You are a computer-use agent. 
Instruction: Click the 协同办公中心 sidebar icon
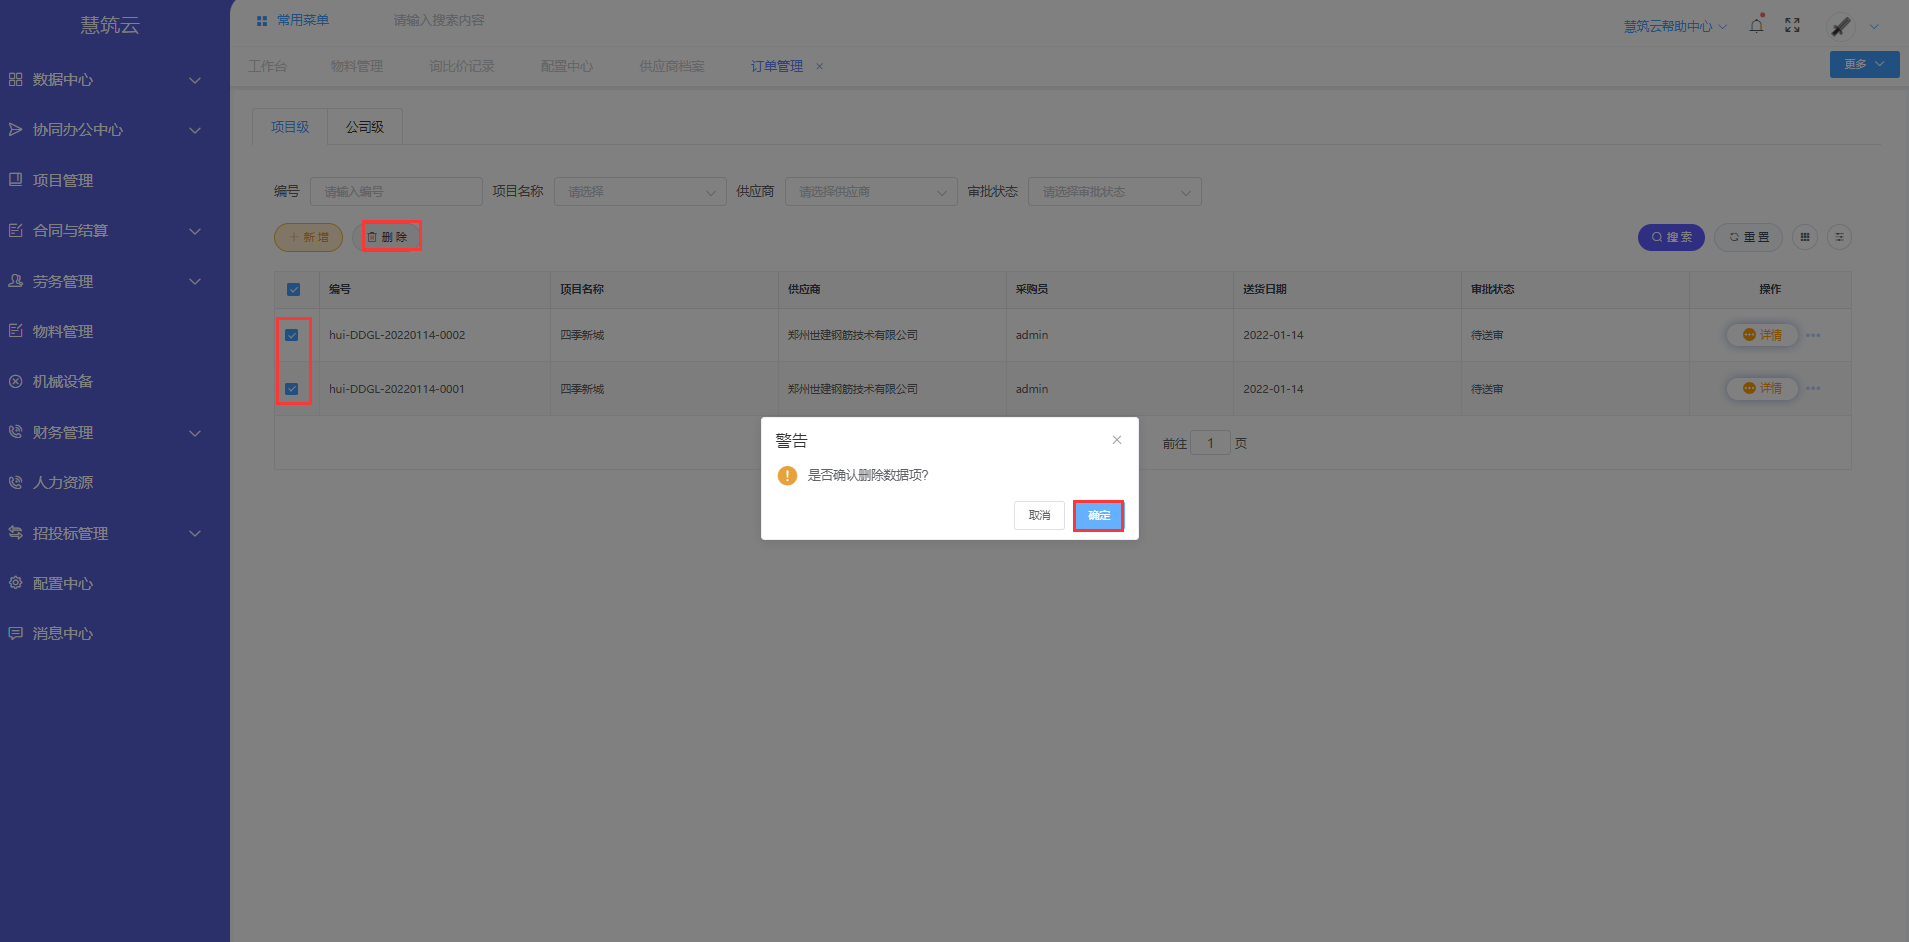pos(15,129)
